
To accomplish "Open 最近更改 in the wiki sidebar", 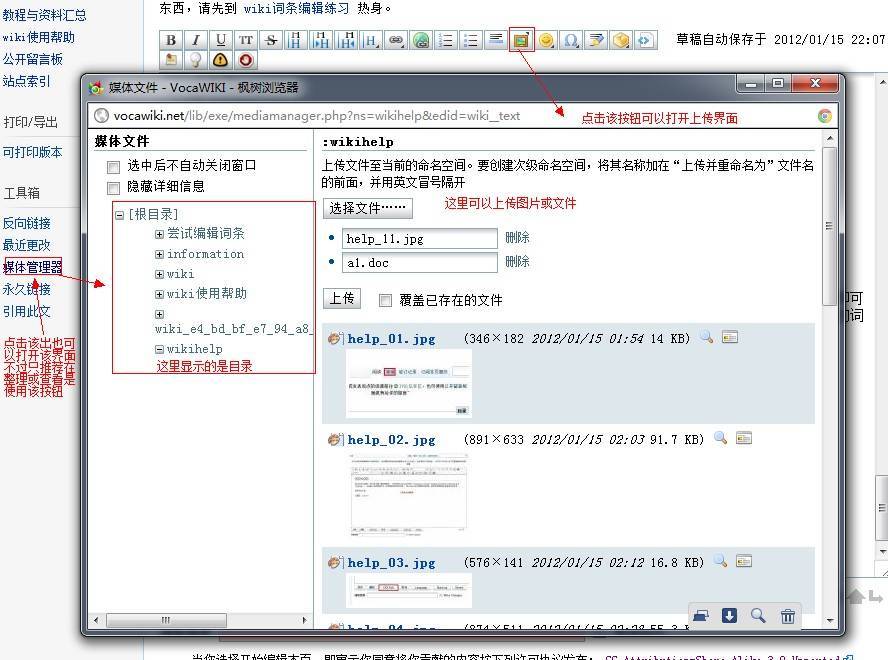I will pyautogui.click(x=27, y=245).
